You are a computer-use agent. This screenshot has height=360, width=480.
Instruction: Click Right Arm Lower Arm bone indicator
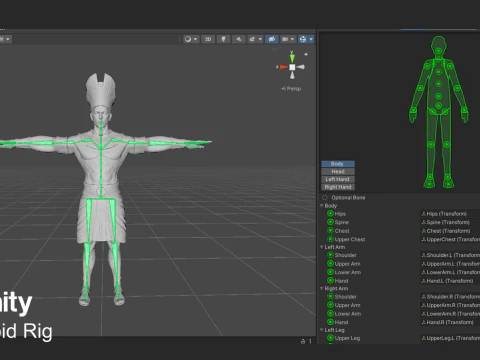coord(330,314)
